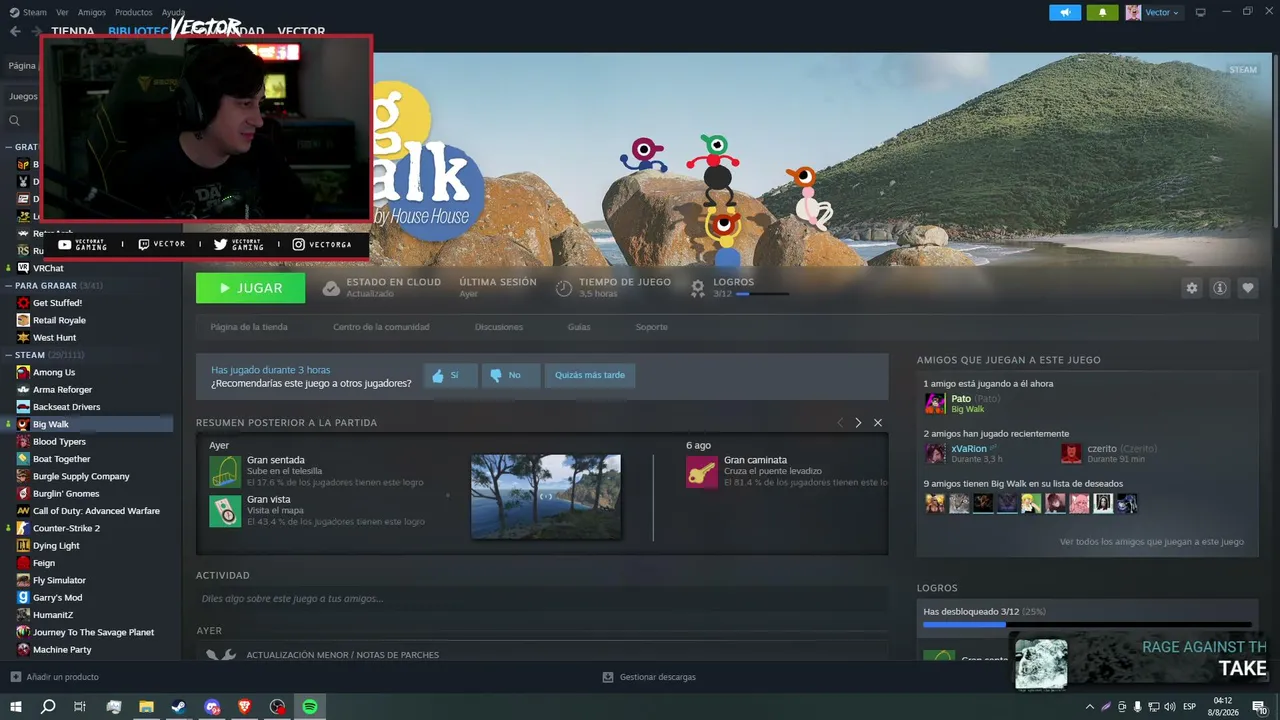Click the achievements progress bar 3/12
1280x720 pixels.
(x=1087, y=624)
